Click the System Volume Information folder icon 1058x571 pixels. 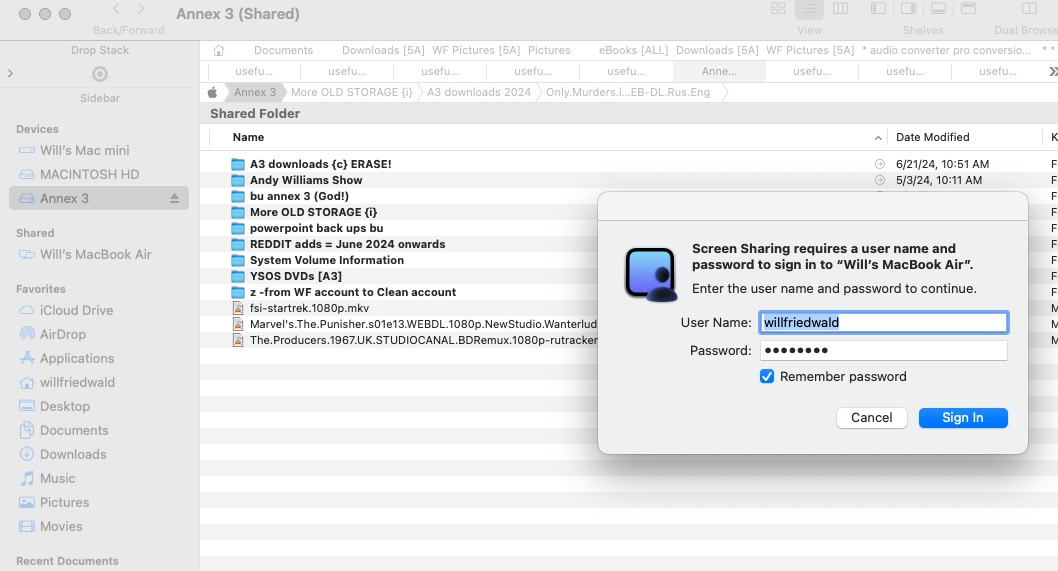pyautogui.click(x=238, y=261)
